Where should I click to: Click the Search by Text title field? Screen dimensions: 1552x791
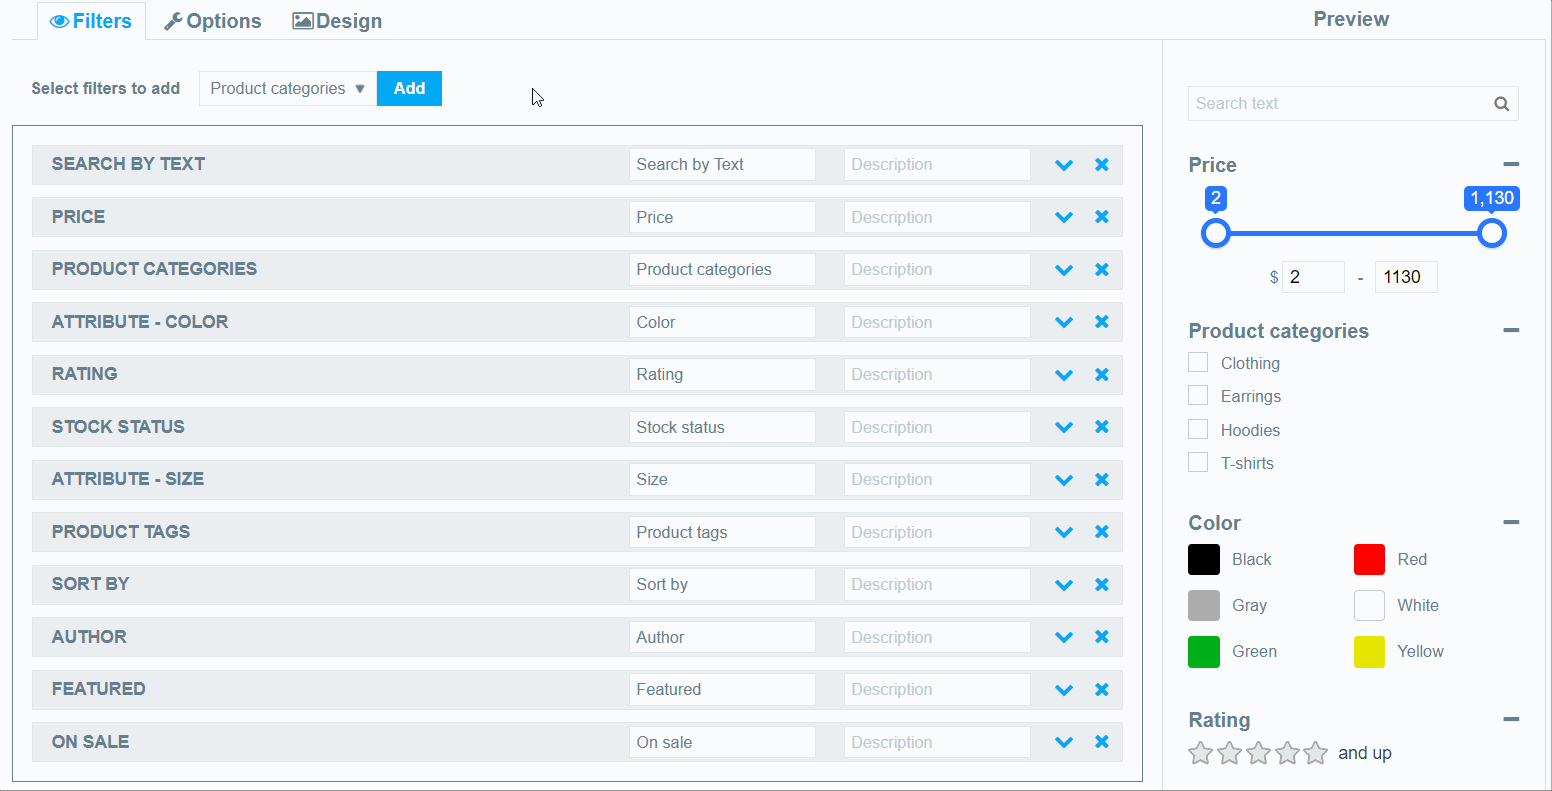(722, 165)
